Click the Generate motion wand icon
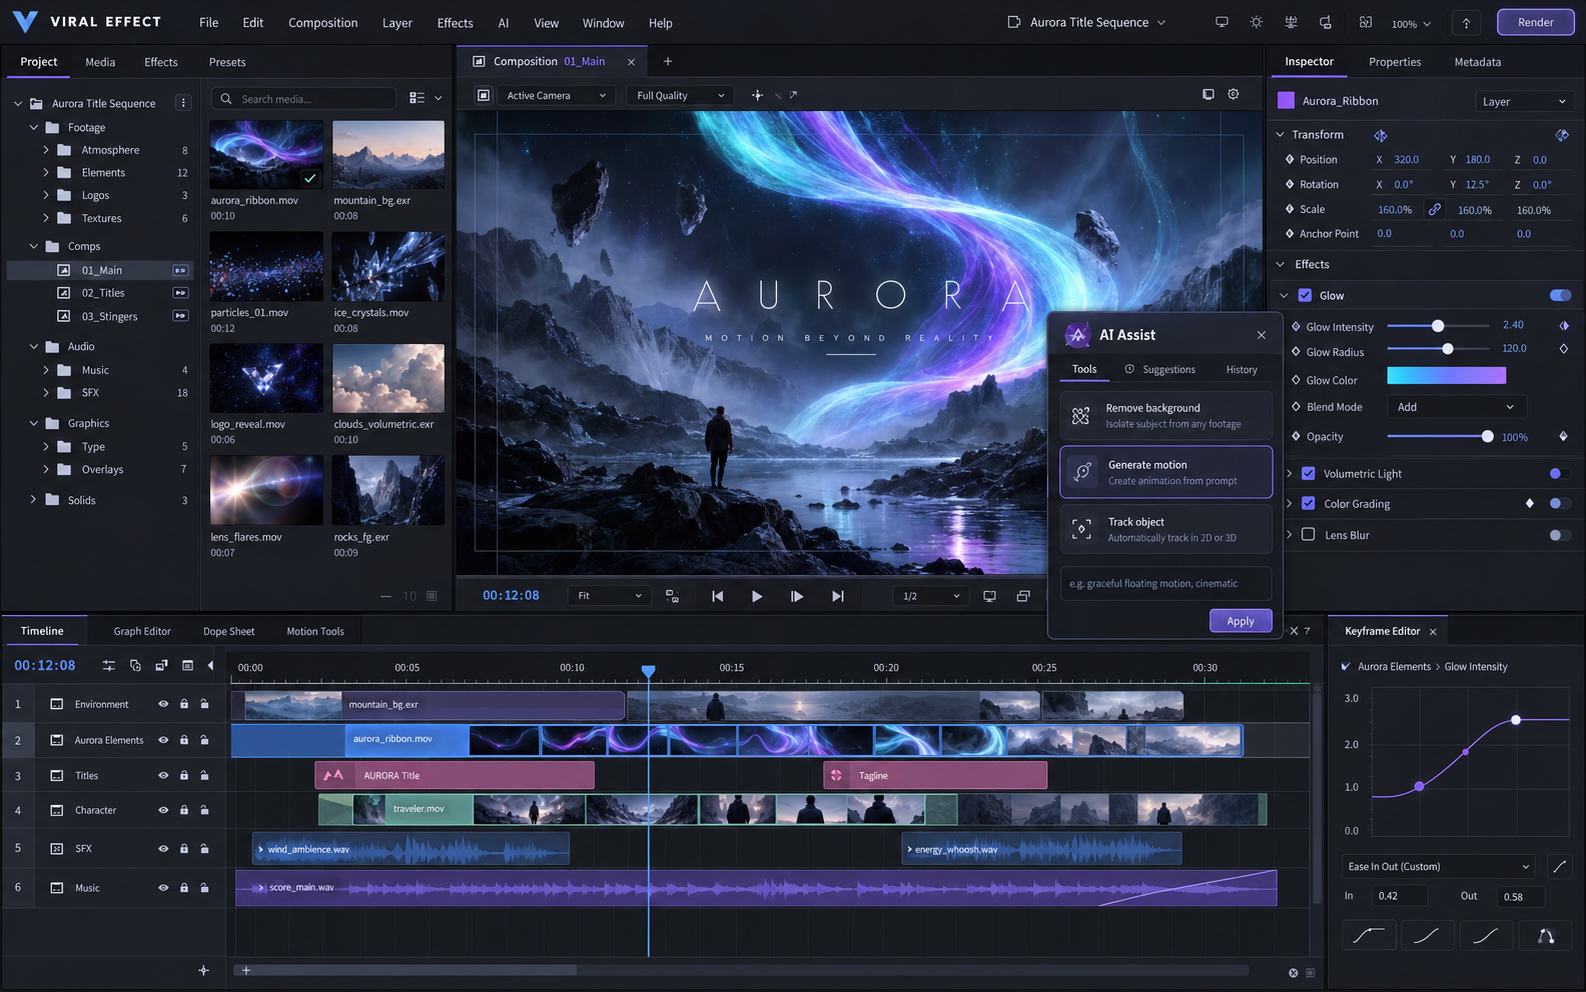The height and width of the screenshot is (992, 1586). coord(1082,472)
